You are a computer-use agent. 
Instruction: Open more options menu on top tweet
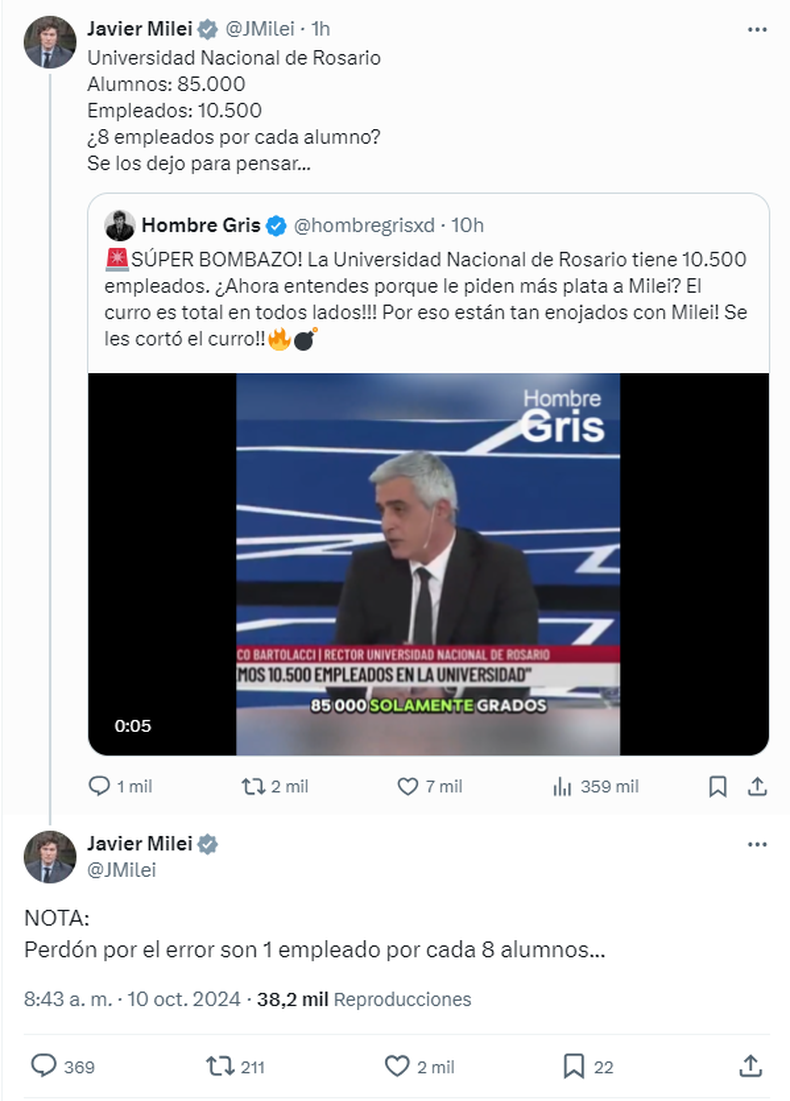(757, 31)
